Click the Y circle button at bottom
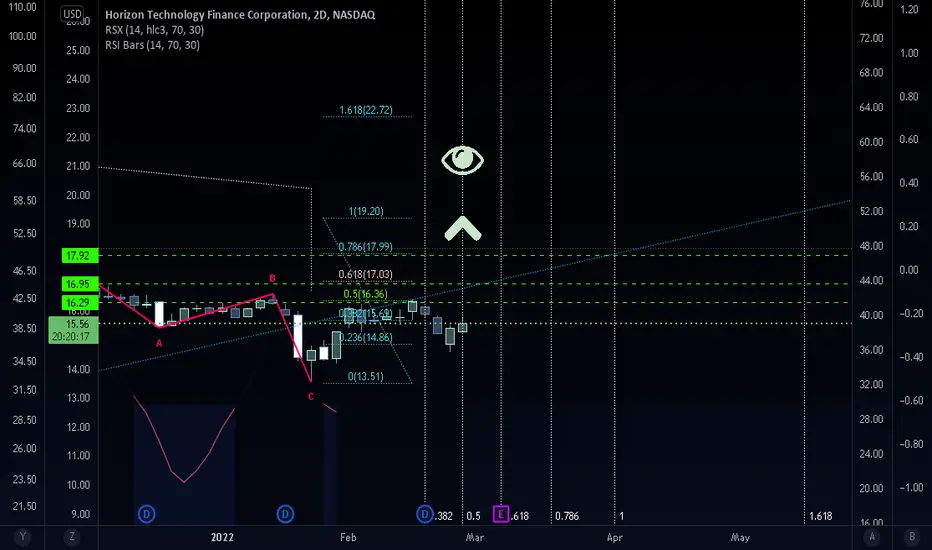Screen dimensions: 932x550 [x=23, y=537]
